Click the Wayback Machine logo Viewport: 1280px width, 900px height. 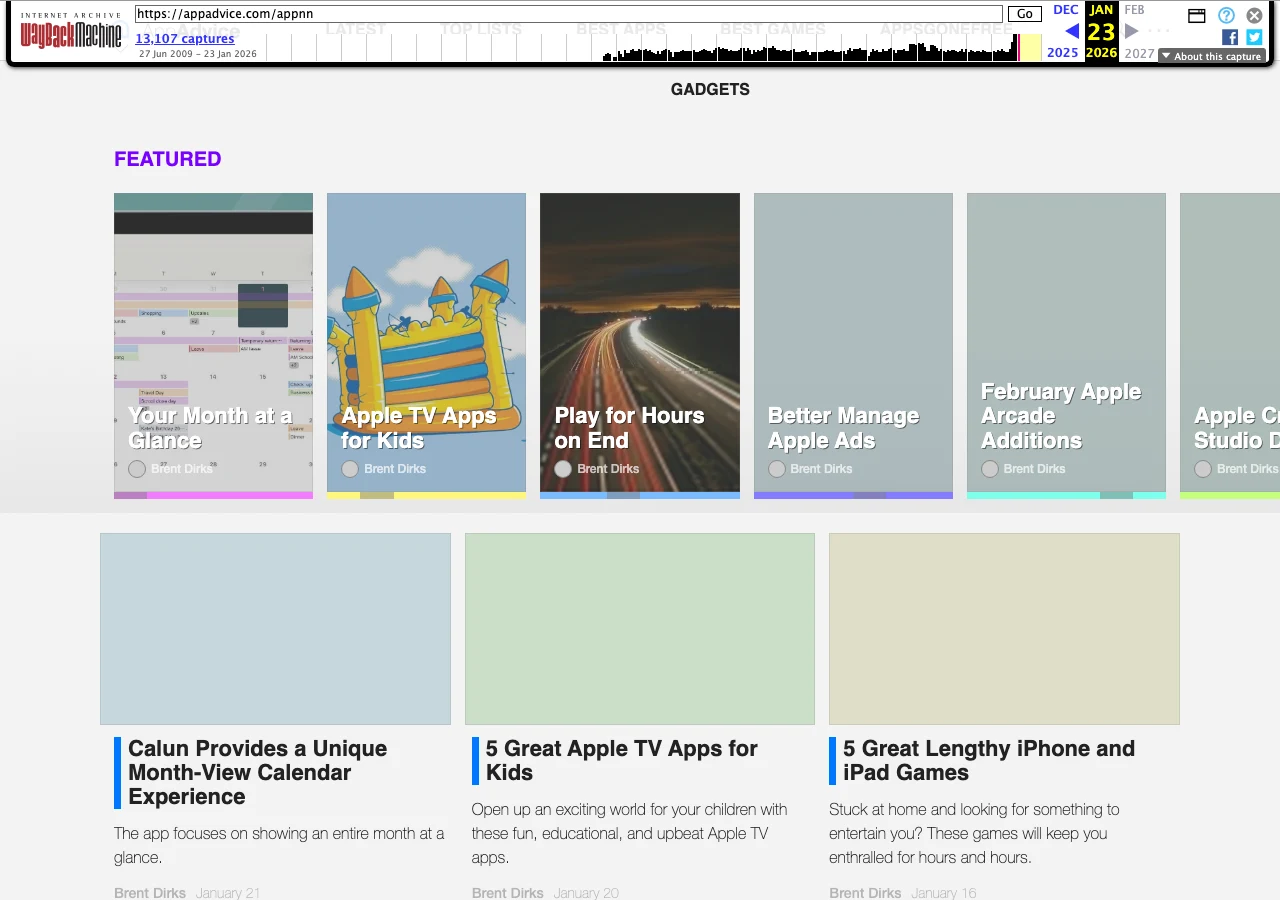(x=71, y=33)
